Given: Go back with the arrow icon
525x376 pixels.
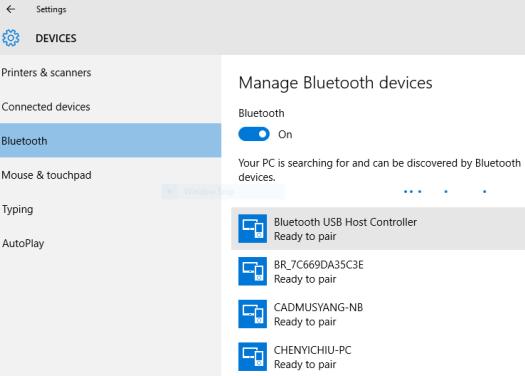Looking at the screenshot, I should point(11,9).
